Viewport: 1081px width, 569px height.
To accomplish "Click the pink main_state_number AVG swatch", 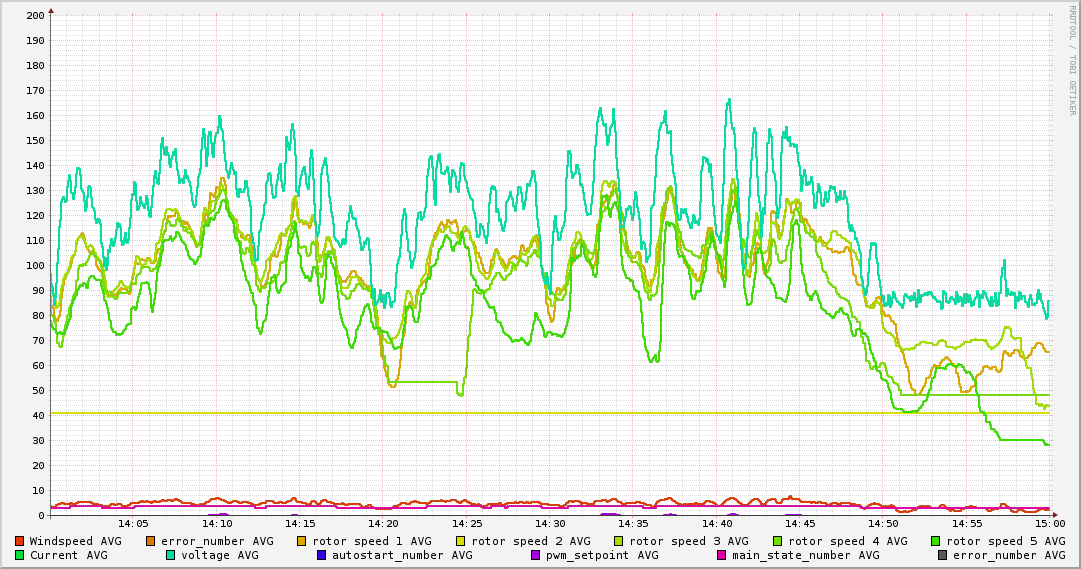I will (x=721, y=555).
